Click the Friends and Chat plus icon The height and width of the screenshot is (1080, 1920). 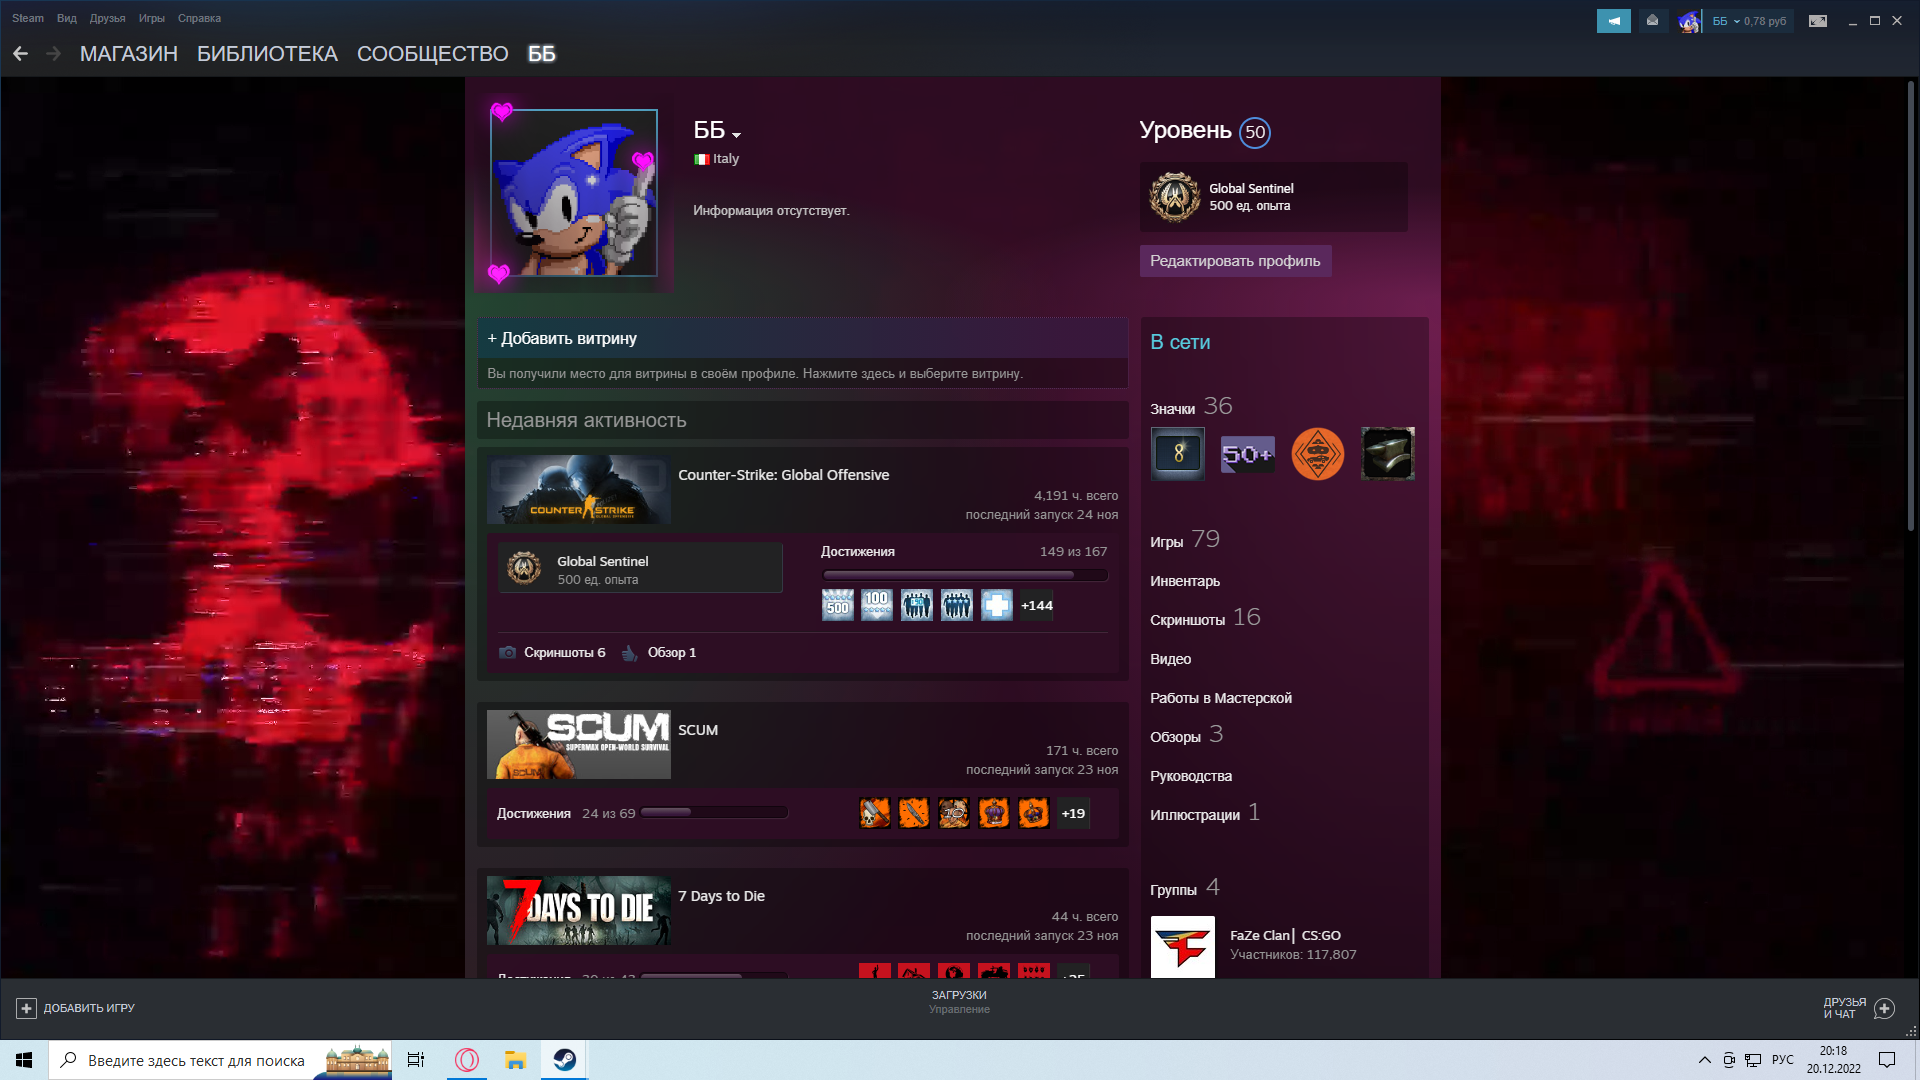[x=1884, y=1008]
